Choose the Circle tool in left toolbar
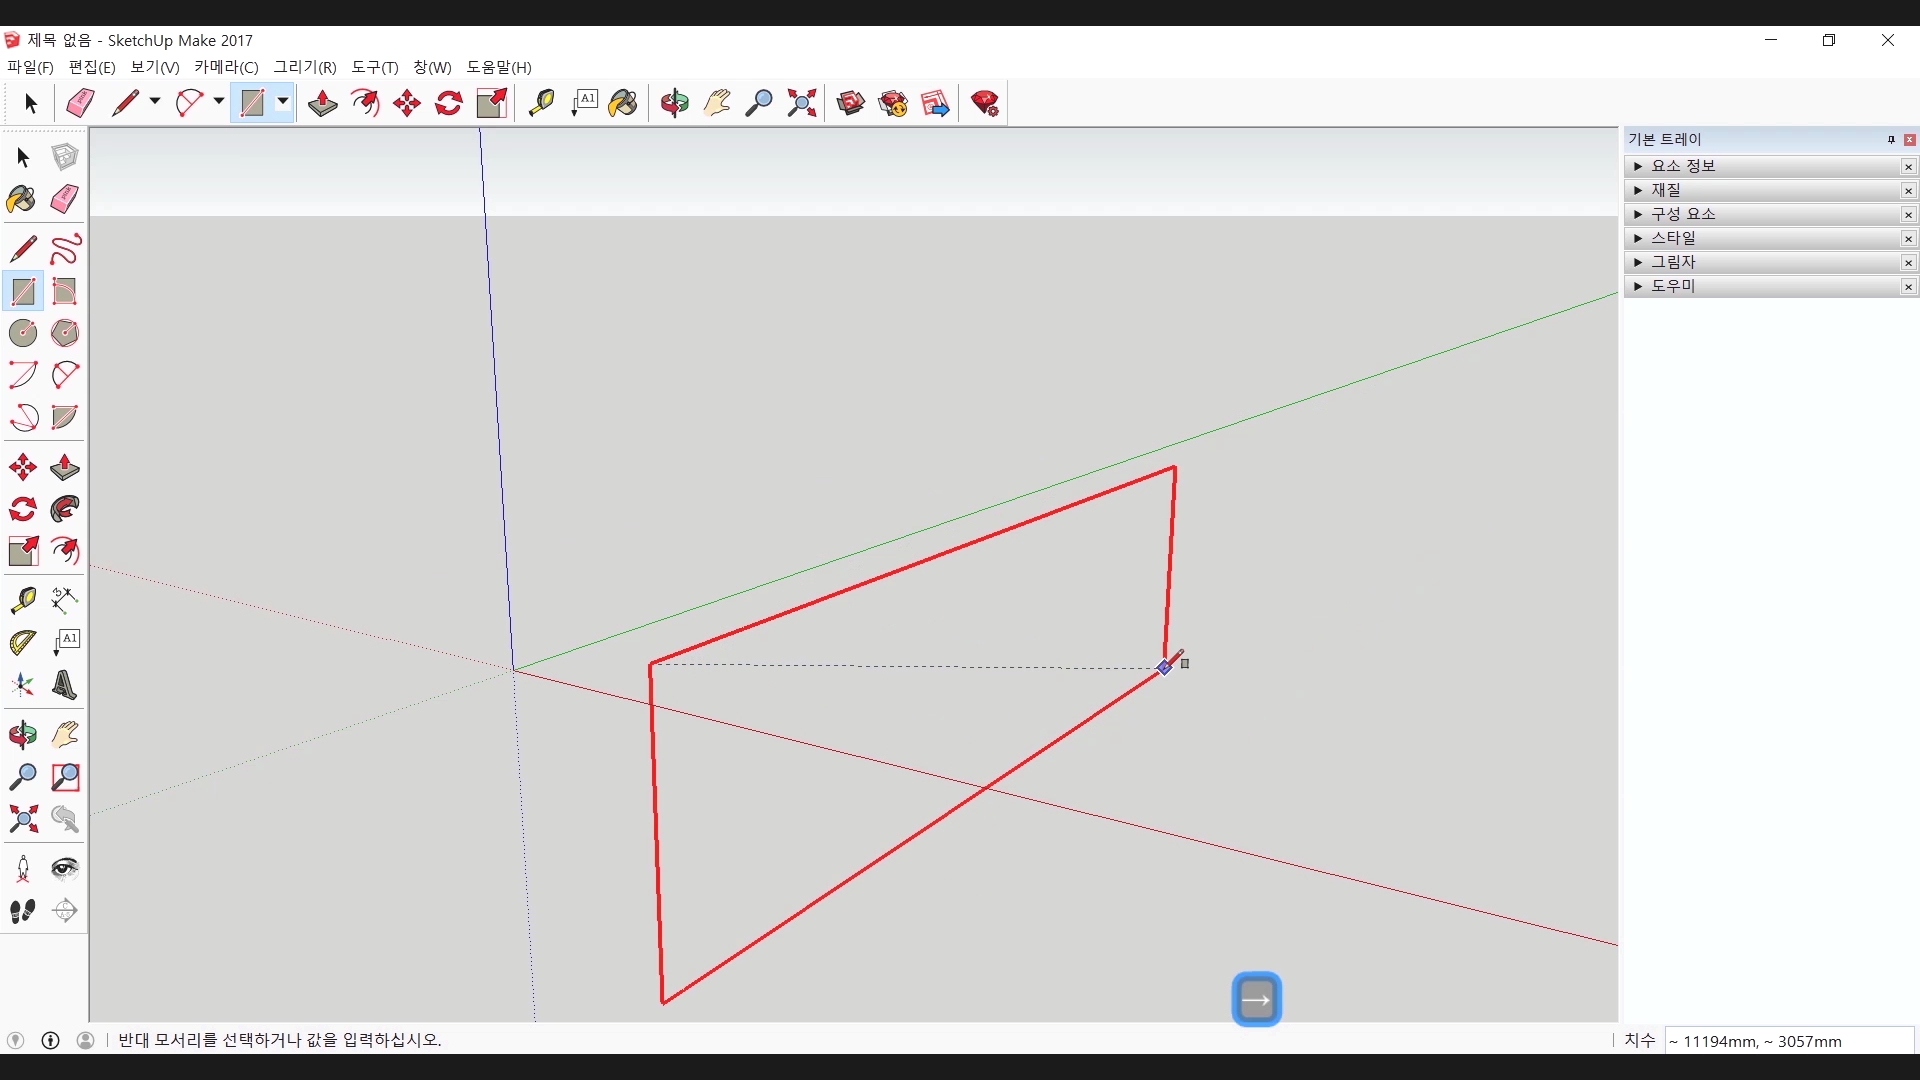1920x1080 pixels. coord(23,333)
